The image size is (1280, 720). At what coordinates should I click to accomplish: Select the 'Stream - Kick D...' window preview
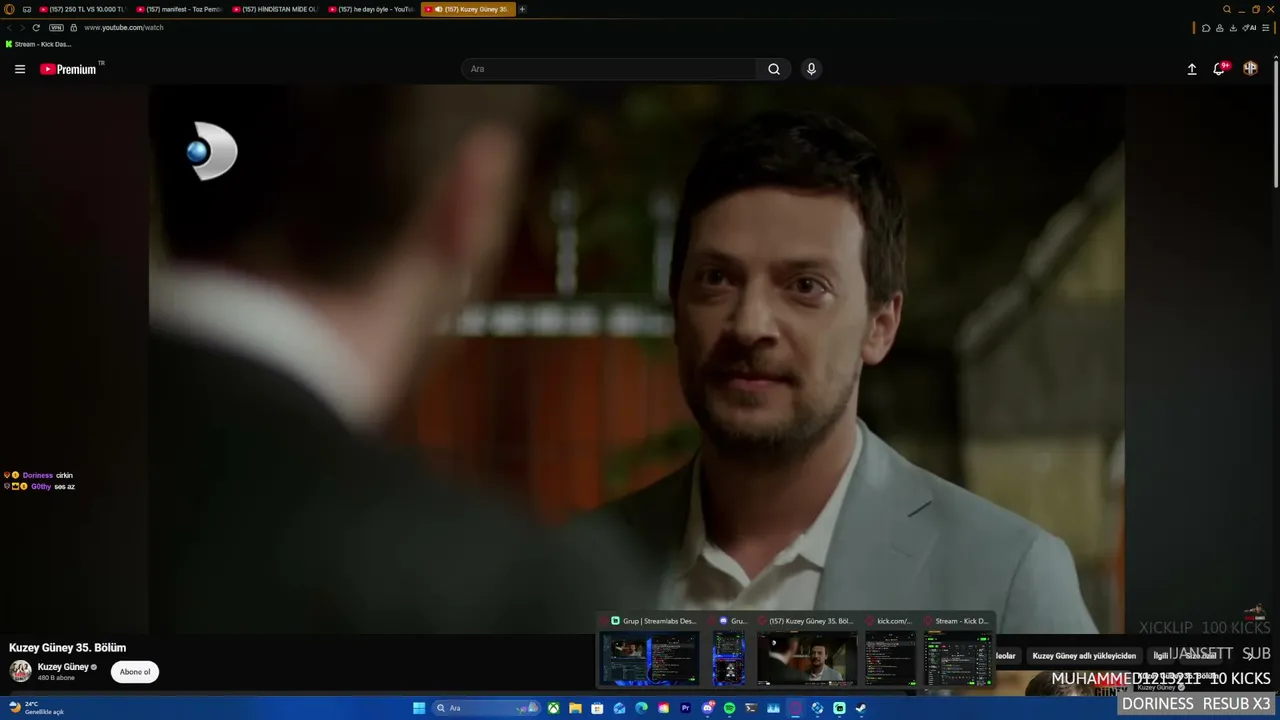(957, 650)
